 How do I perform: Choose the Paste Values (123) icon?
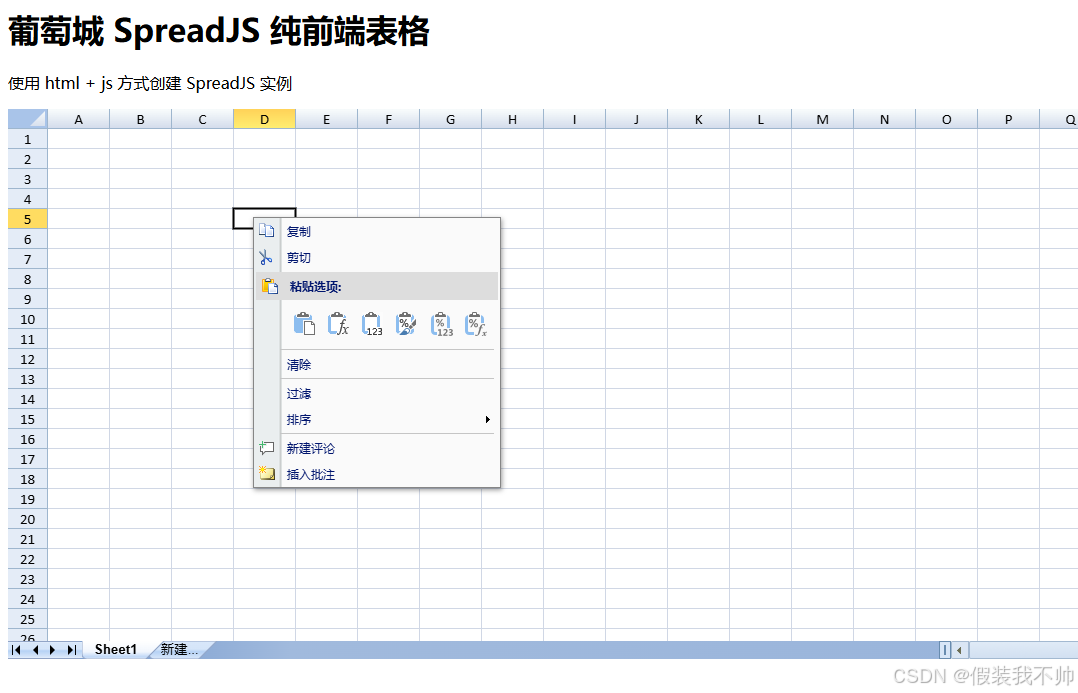[x=372, y=324]
